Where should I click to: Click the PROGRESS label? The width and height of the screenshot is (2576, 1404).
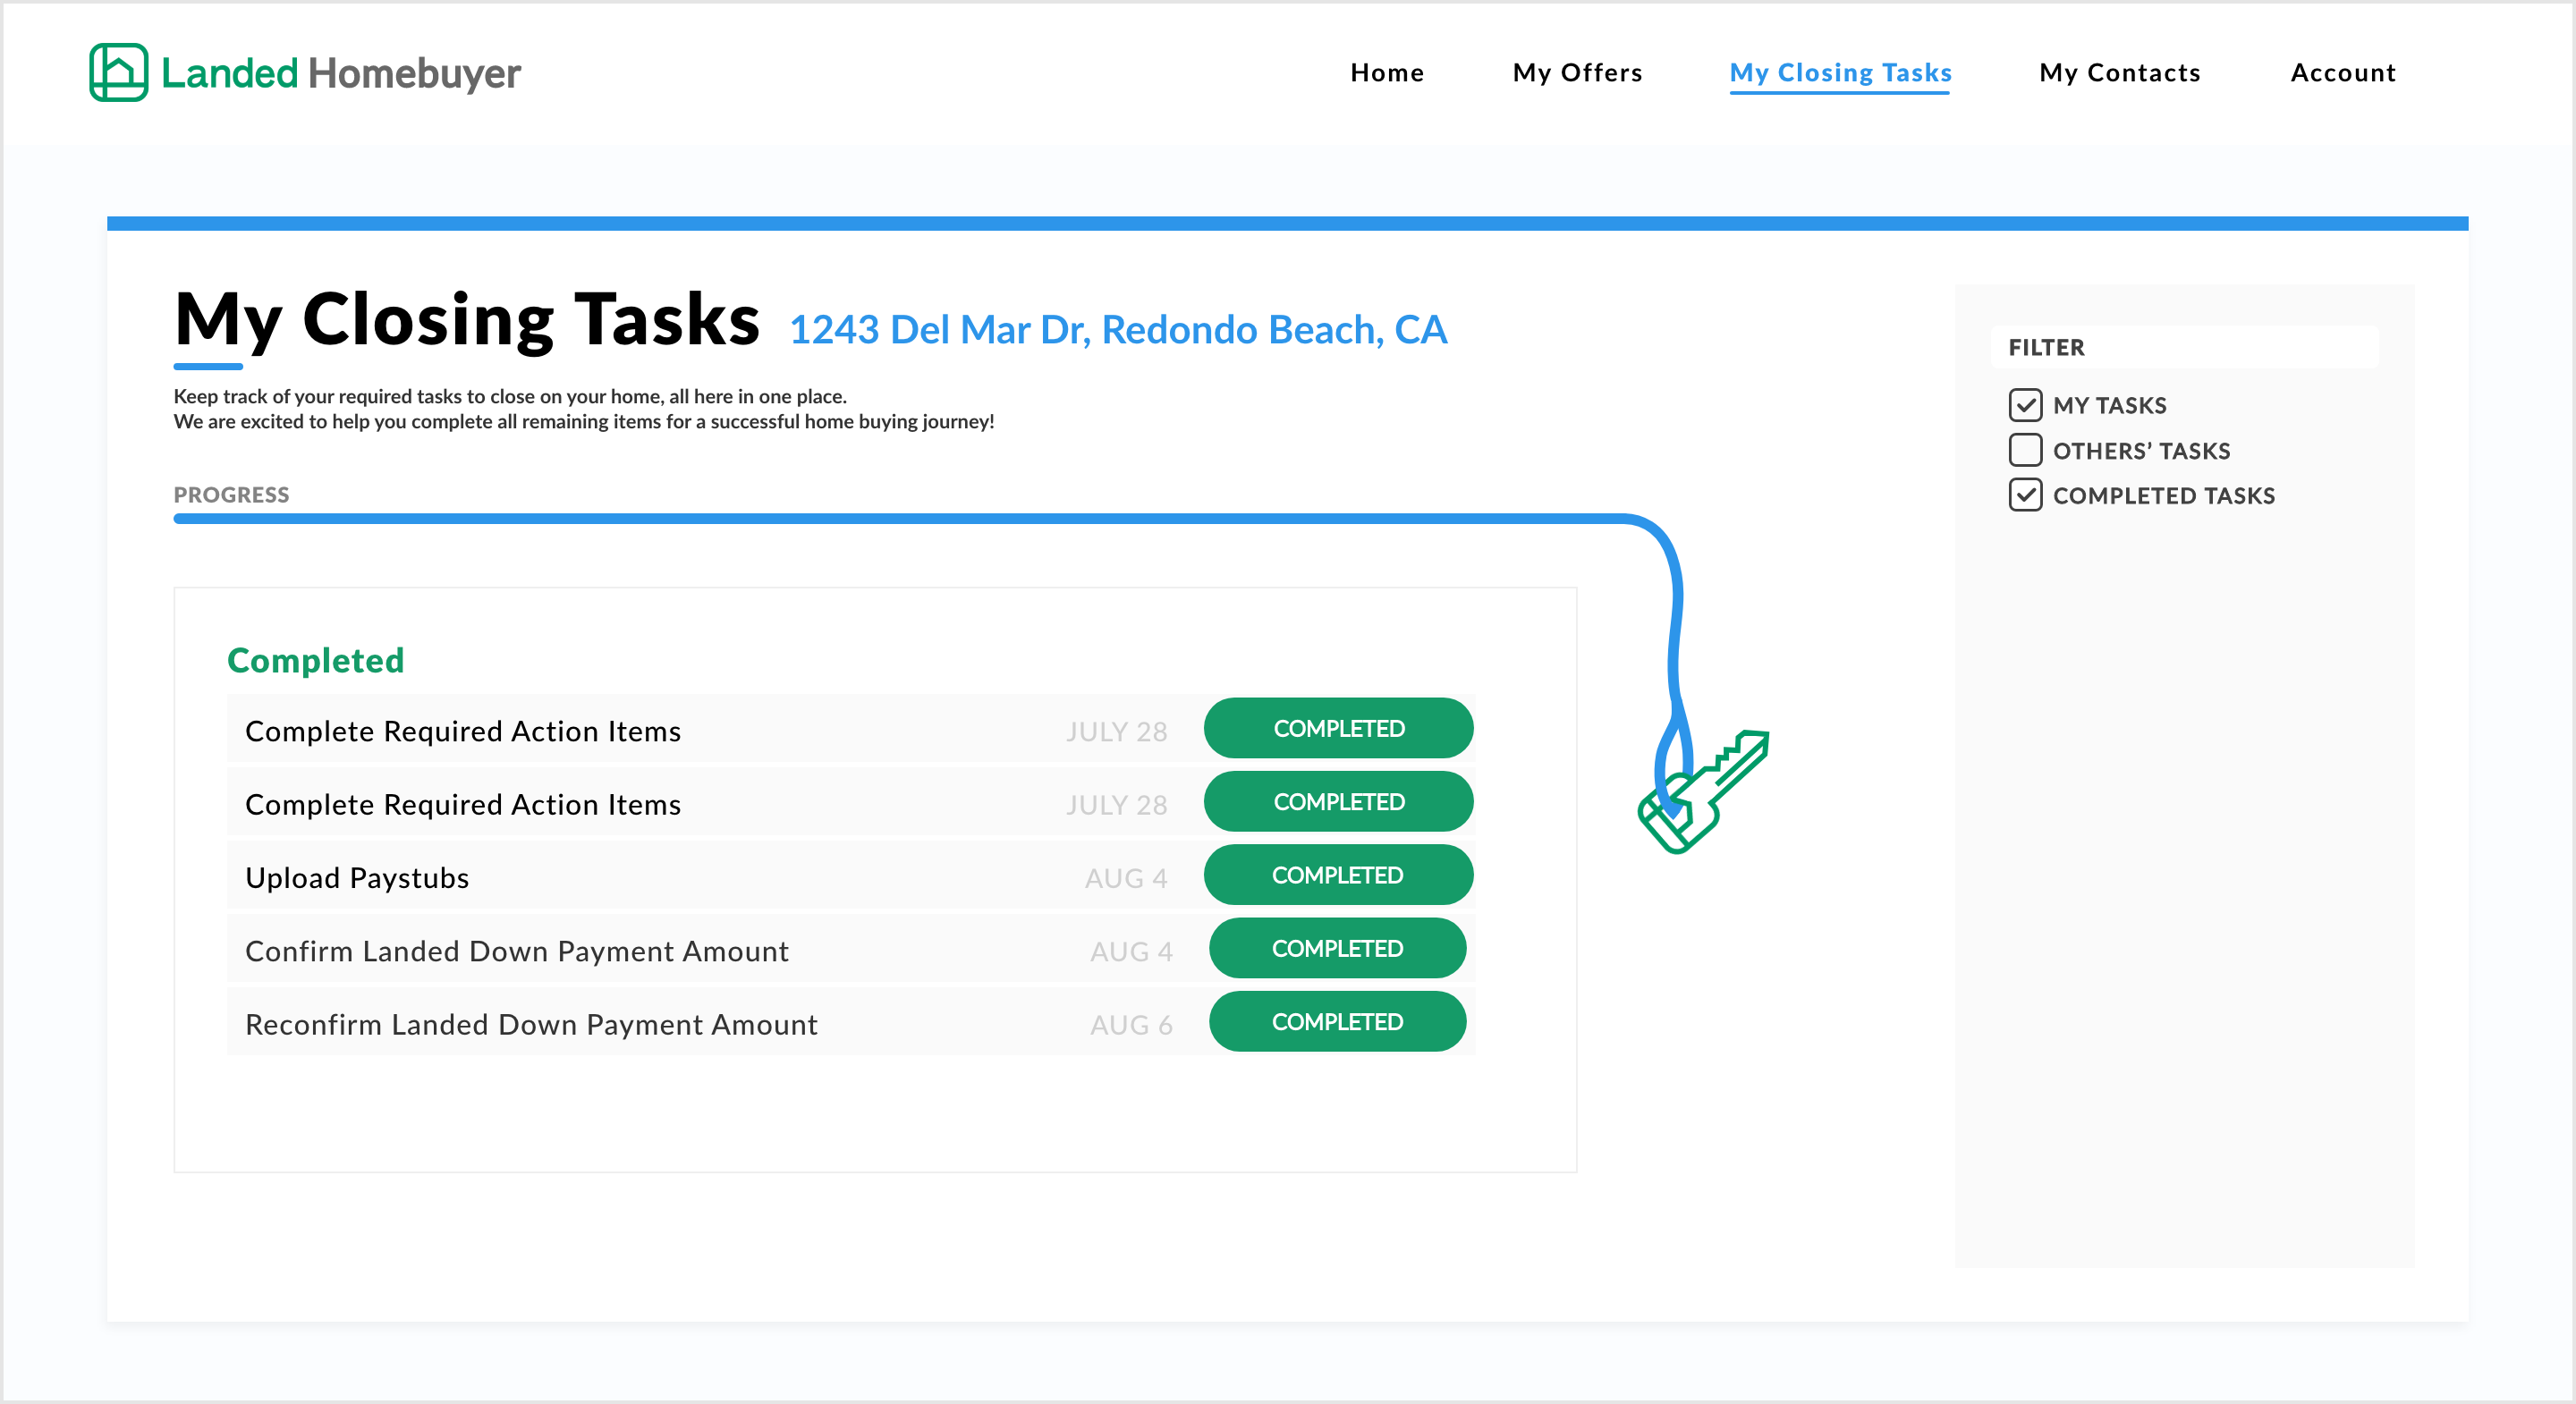click(231, 495)
